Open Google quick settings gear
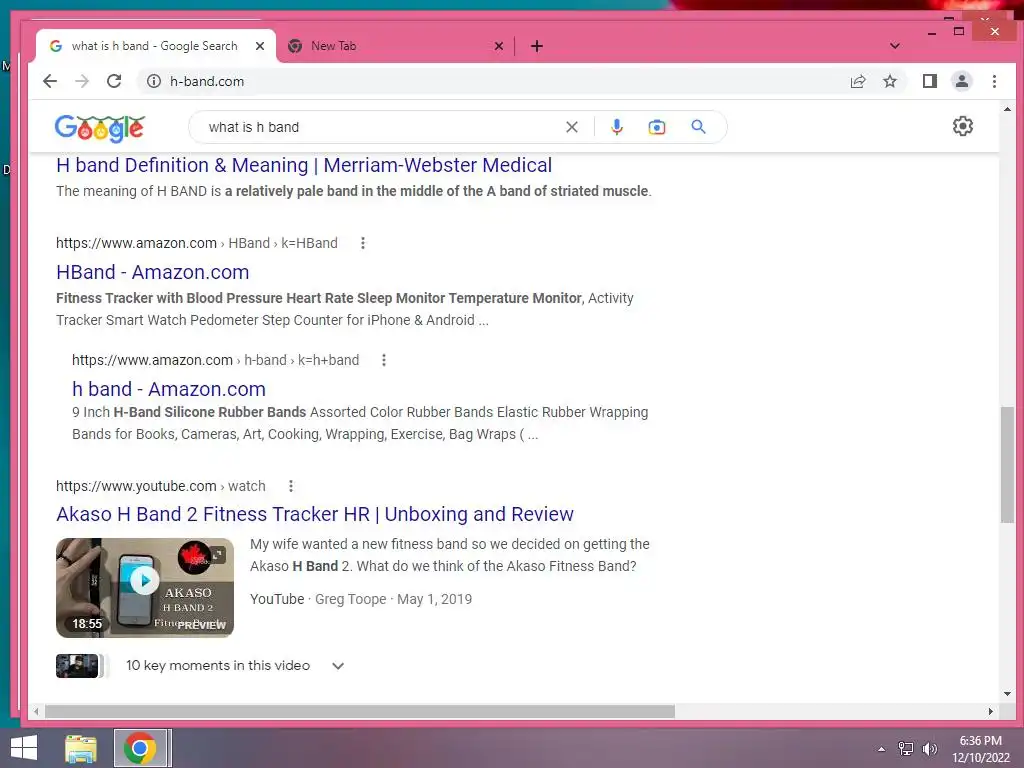Screen dimensions: 1024x768 [963, 126]
